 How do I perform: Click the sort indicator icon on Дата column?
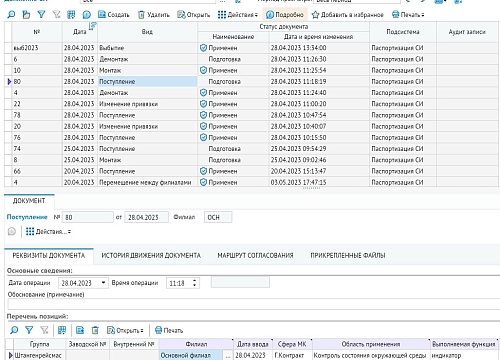pos(93,26)
